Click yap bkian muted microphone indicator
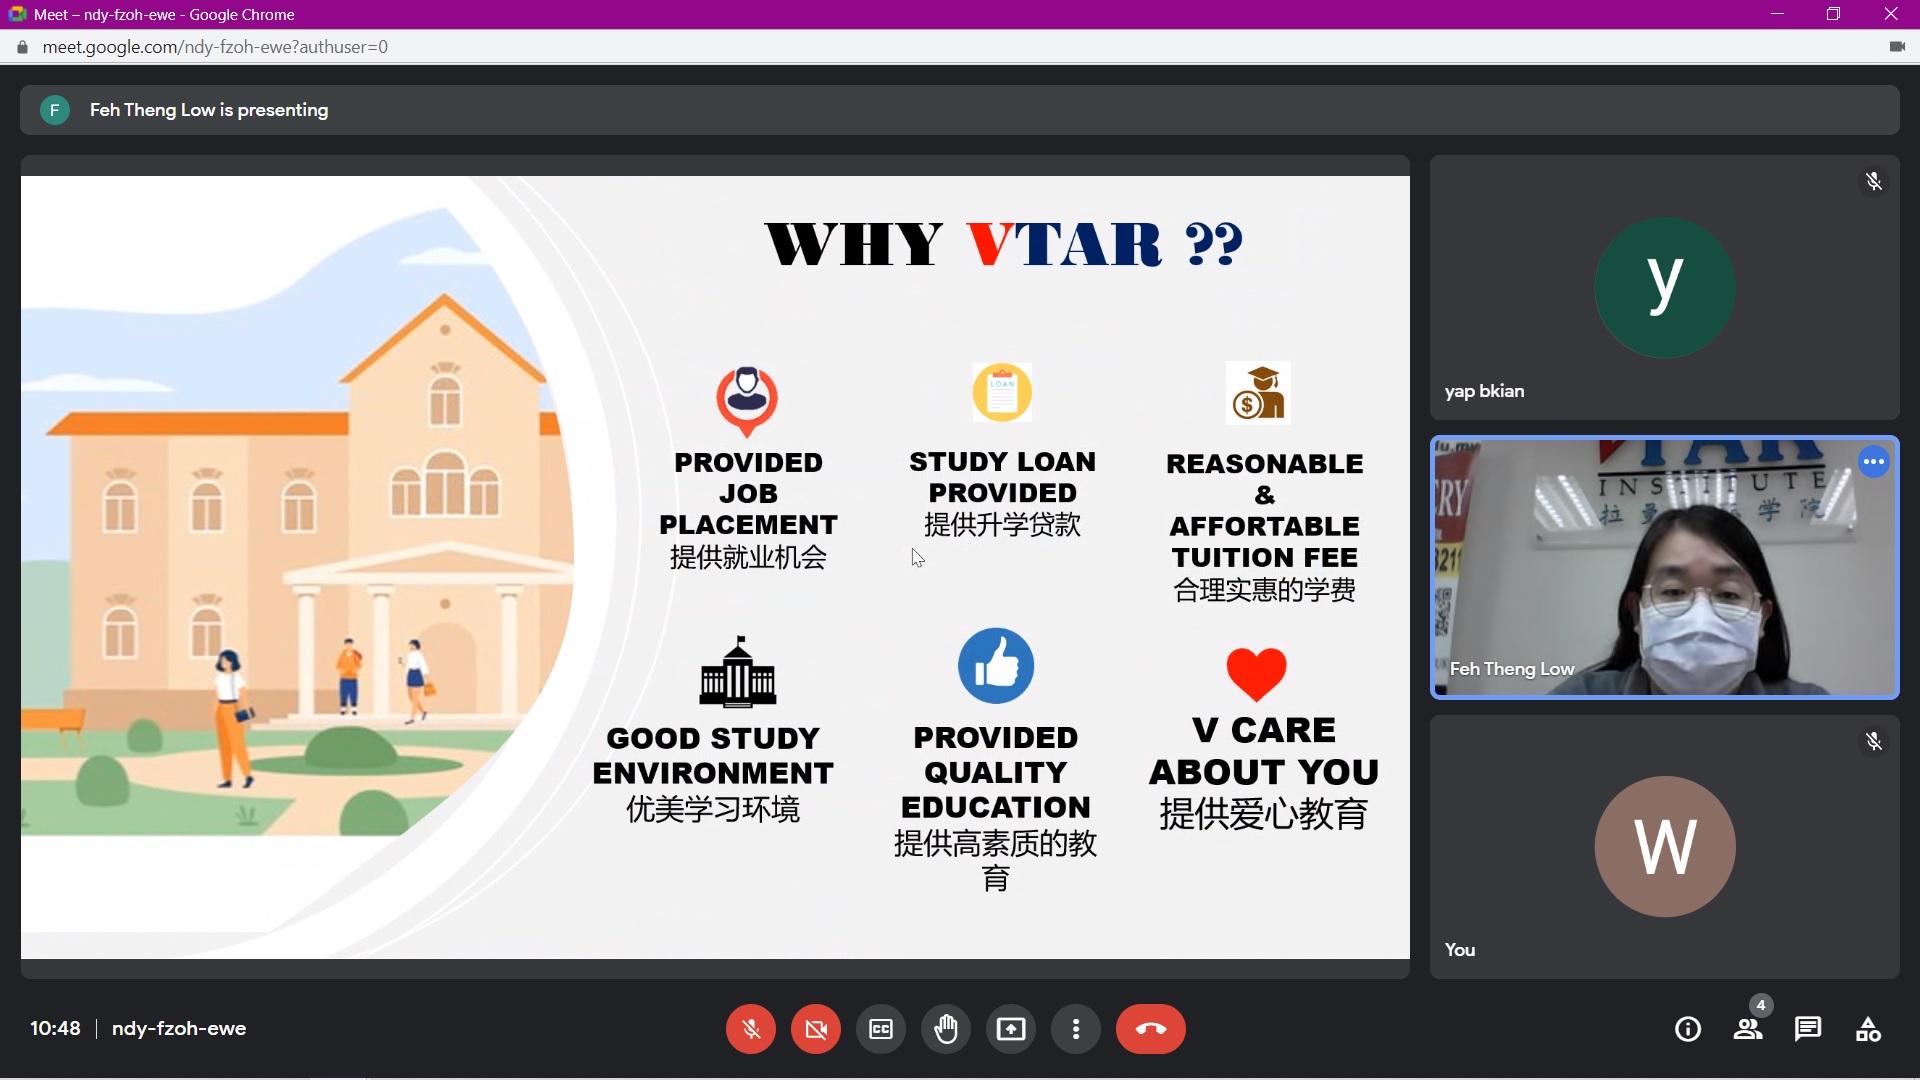This screenshot has height=1080, width=1920. [x=1874, y=181]
